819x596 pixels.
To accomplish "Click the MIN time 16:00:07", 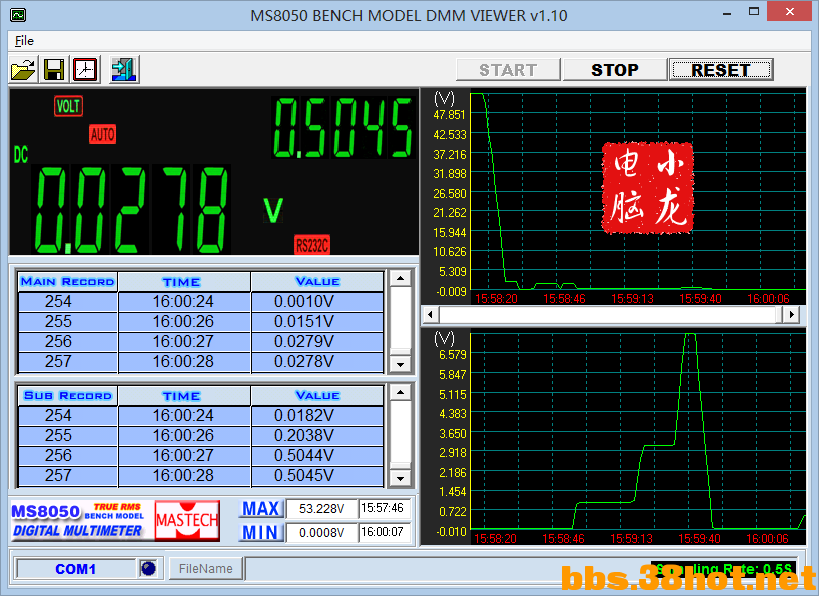I will pyautogui.click(x=384, y=532).
